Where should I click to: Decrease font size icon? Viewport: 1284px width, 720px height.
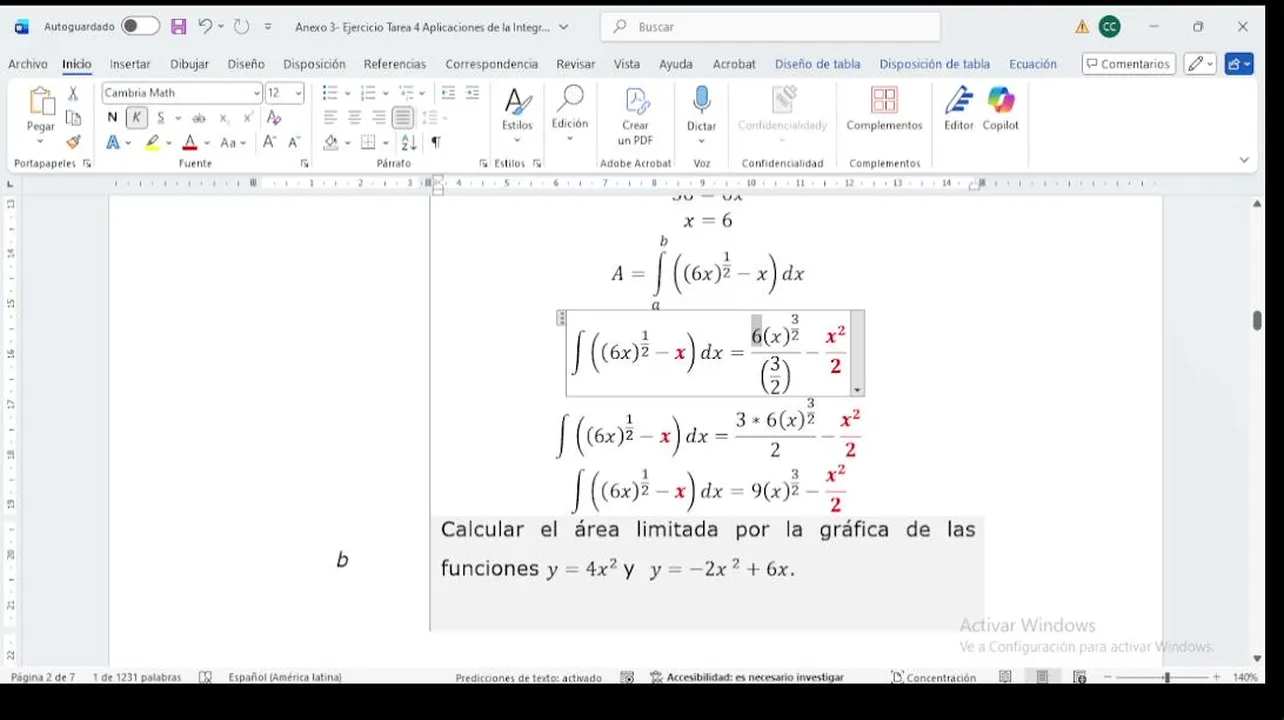(294, 143)
